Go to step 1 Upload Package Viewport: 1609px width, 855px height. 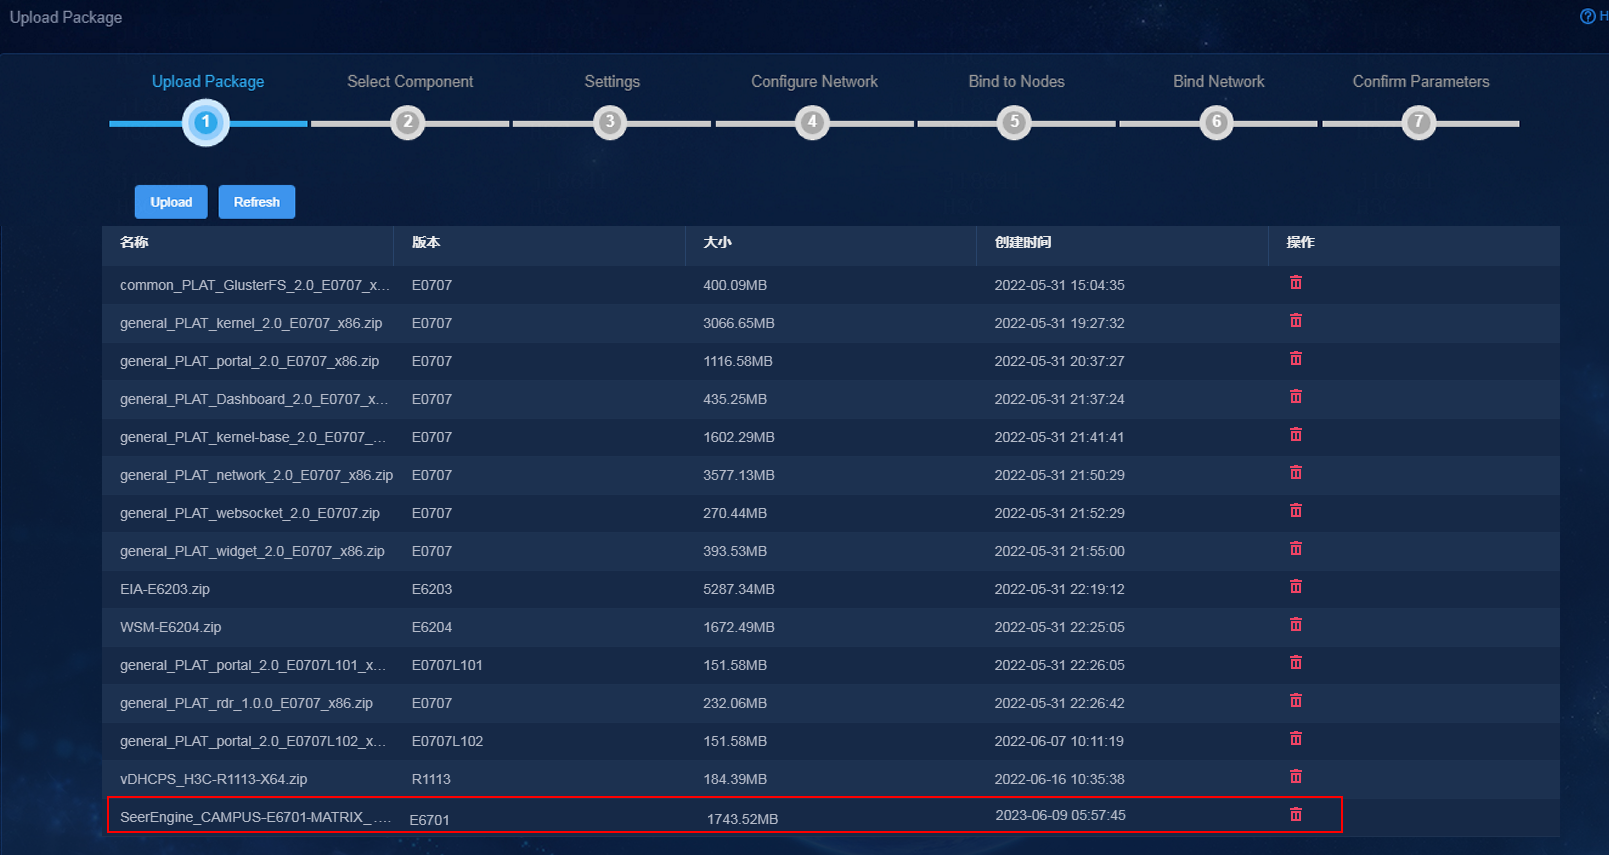click(208, 82)
